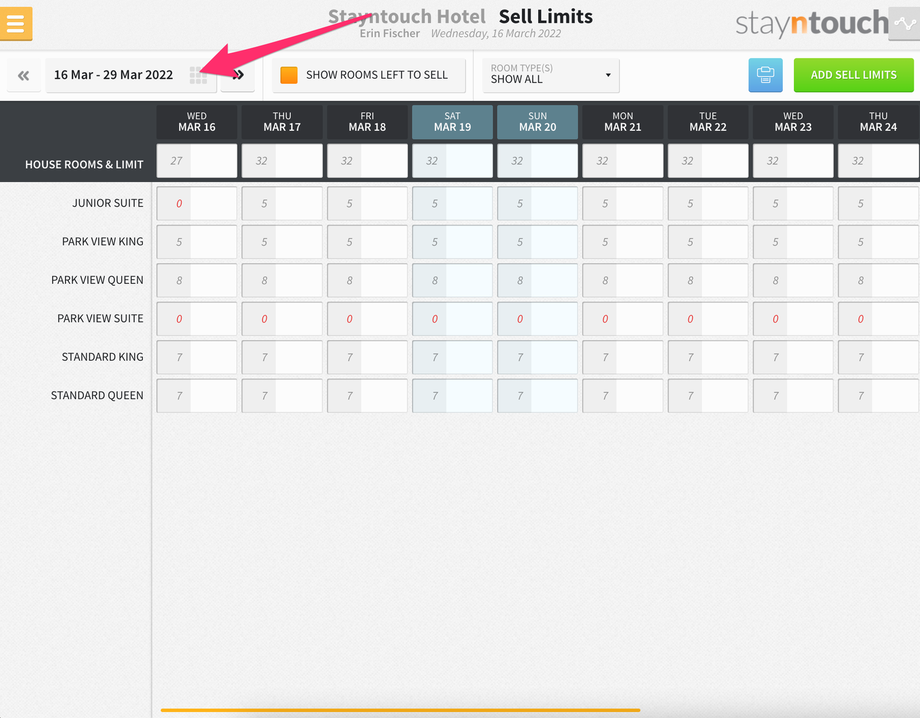
Task: Click Park View Suite limit cell for Mar 21
Action: [623, 319]
